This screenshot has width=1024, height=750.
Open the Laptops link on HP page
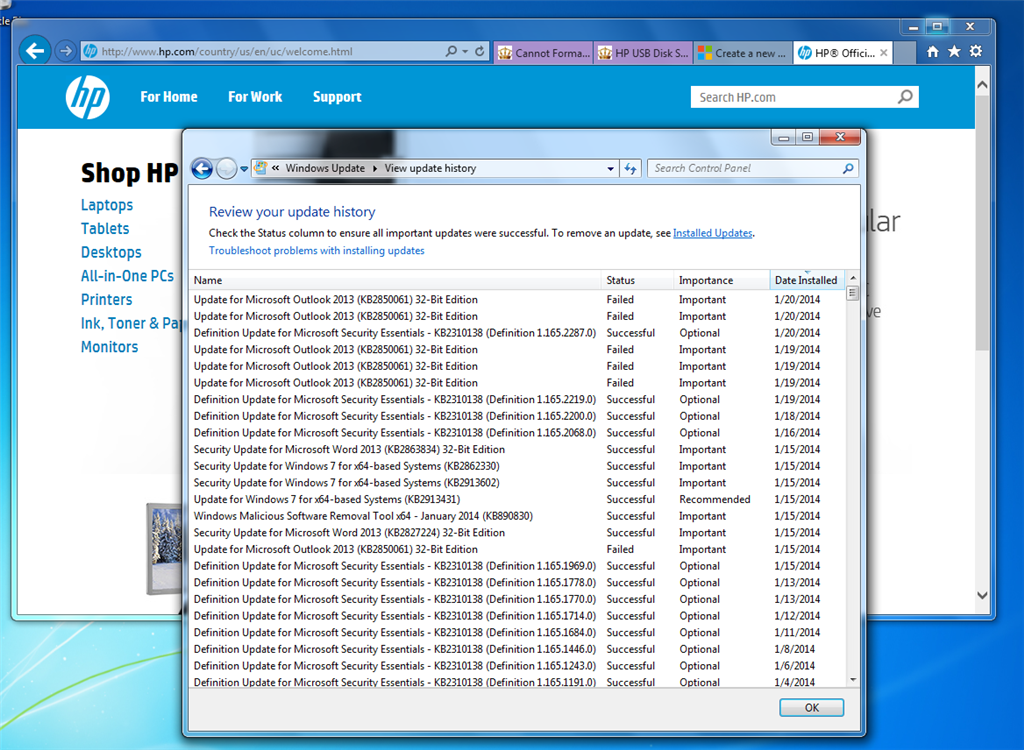click(x=106, y=205)
